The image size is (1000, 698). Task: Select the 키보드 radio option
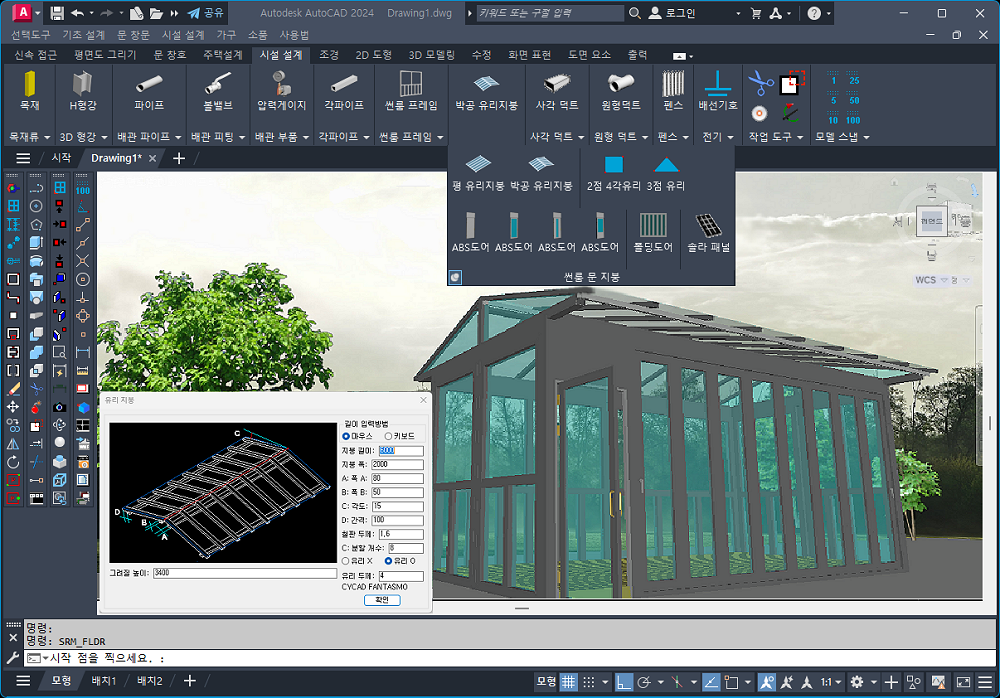click(x=388, y=436)
